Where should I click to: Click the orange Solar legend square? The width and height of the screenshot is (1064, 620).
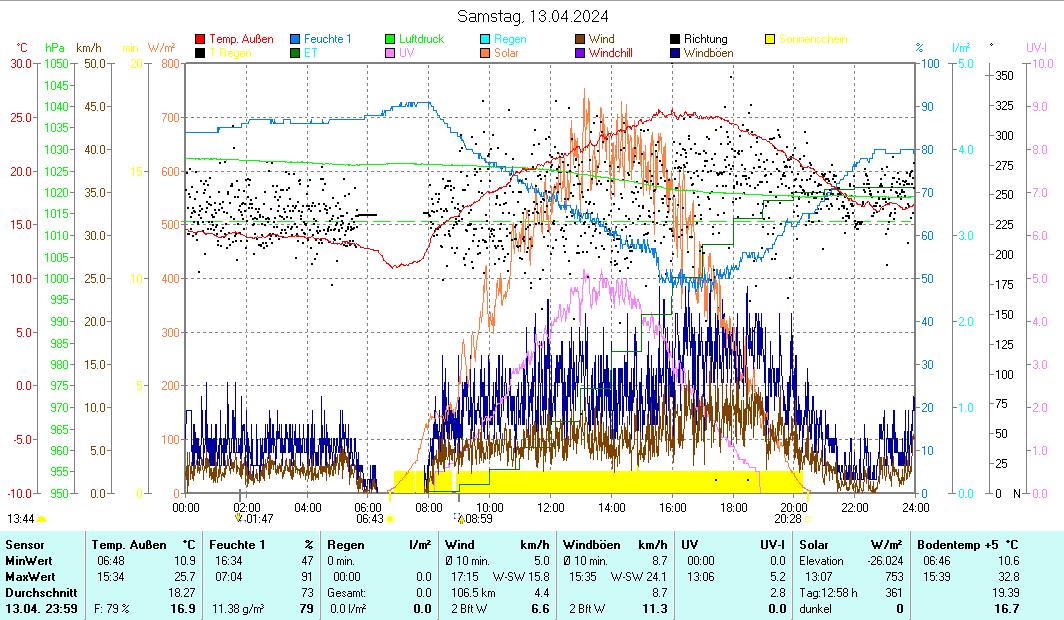(486, 54)
